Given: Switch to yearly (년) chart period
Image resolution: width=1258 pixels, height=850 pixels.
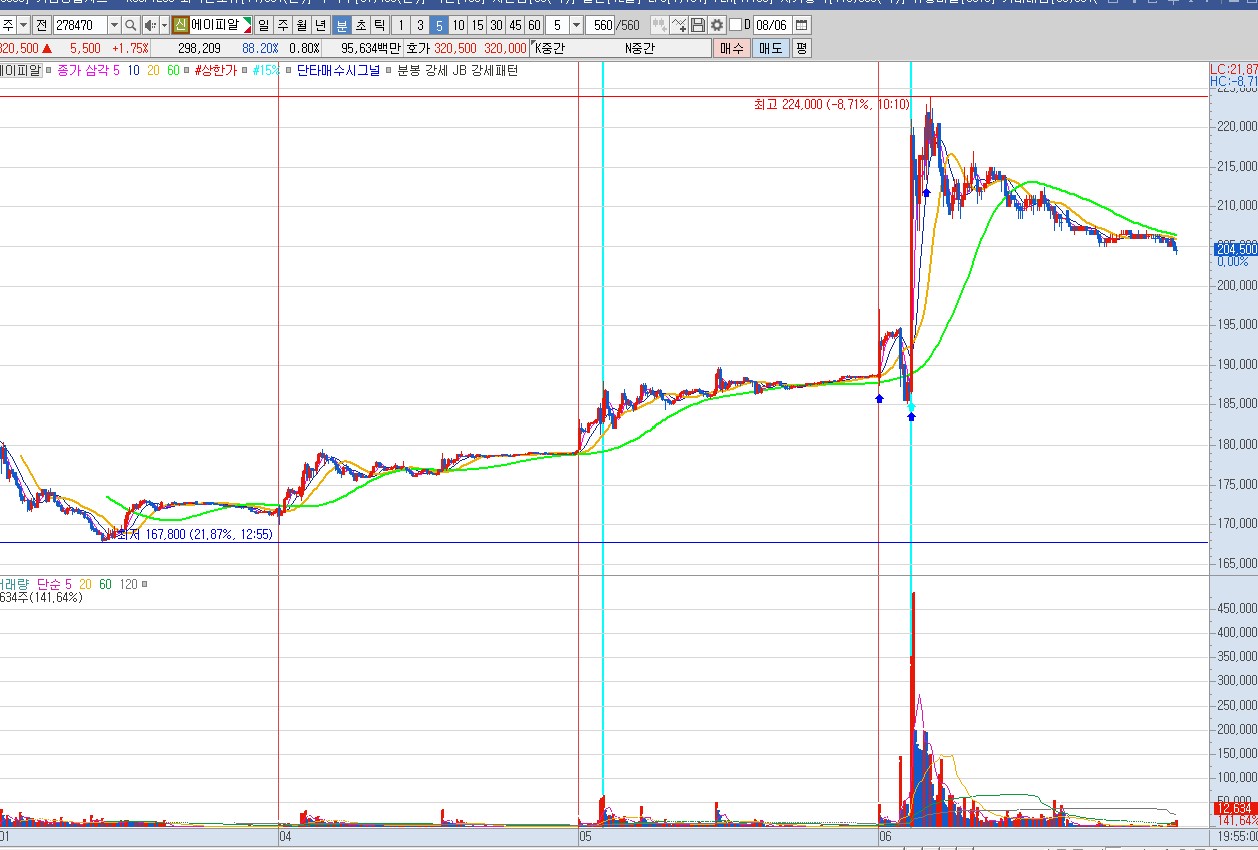Looking at the screenshot, I should tap(321, 25).
